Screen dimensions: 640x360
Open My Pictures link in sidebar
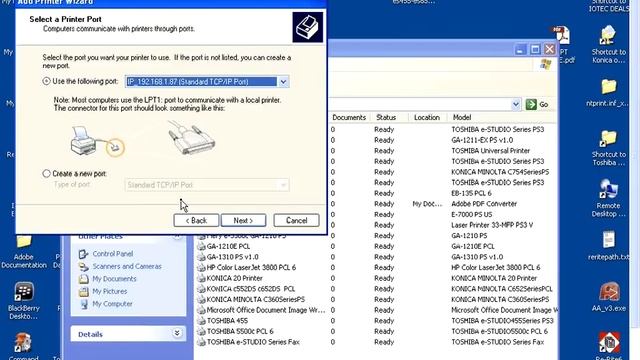pyautogui.click(x=110, y=291)
